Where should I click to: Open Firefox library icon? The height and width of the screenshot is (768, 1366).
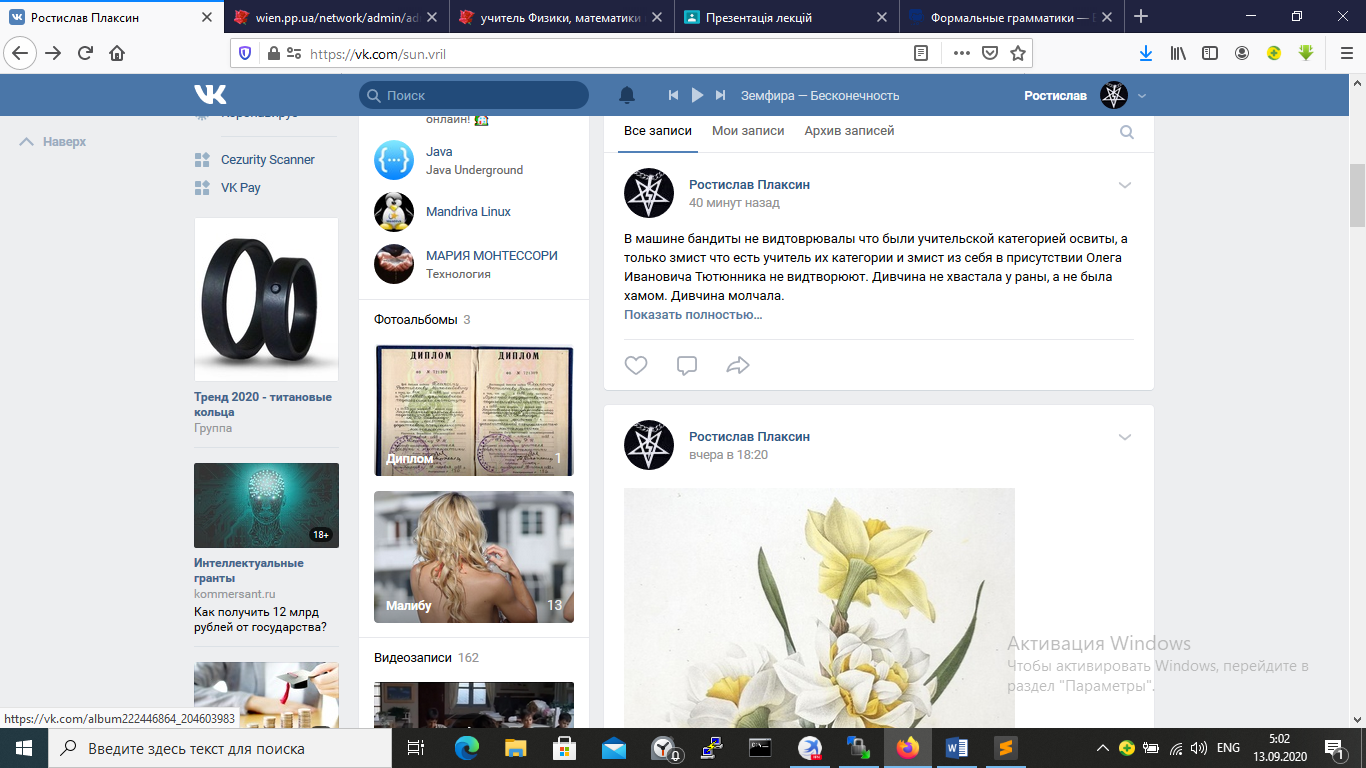1178,53
